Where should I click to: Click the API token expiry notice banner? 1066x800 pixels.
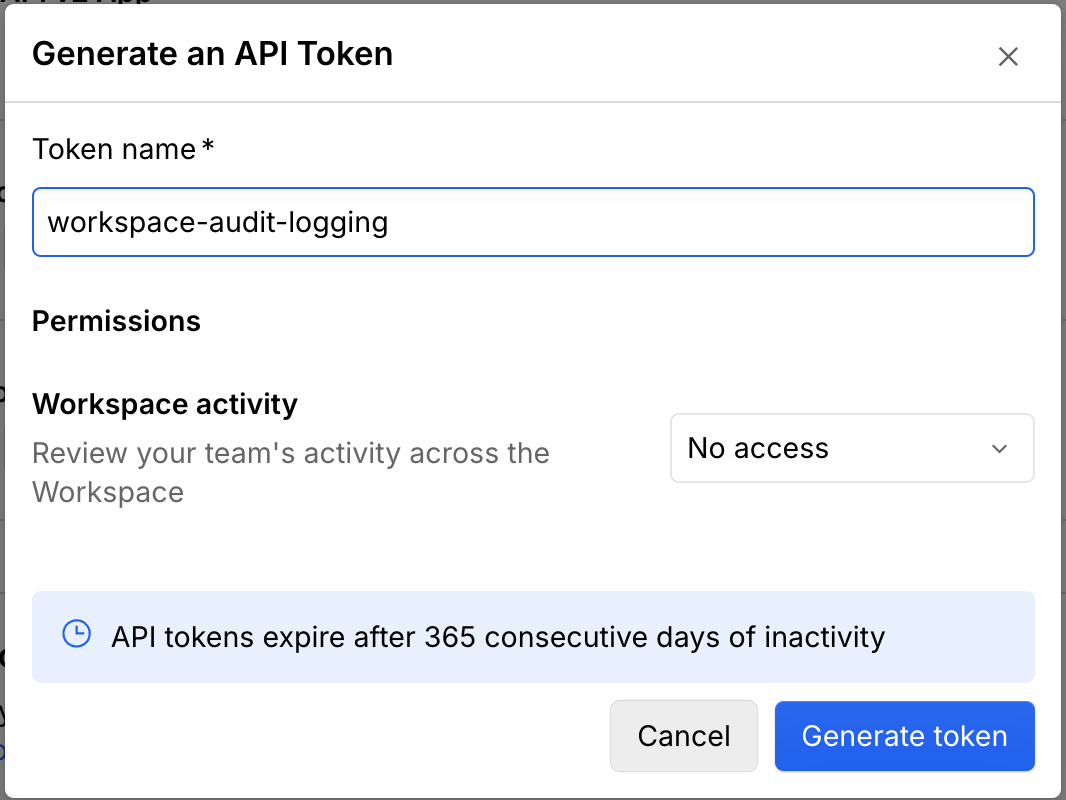533,636
